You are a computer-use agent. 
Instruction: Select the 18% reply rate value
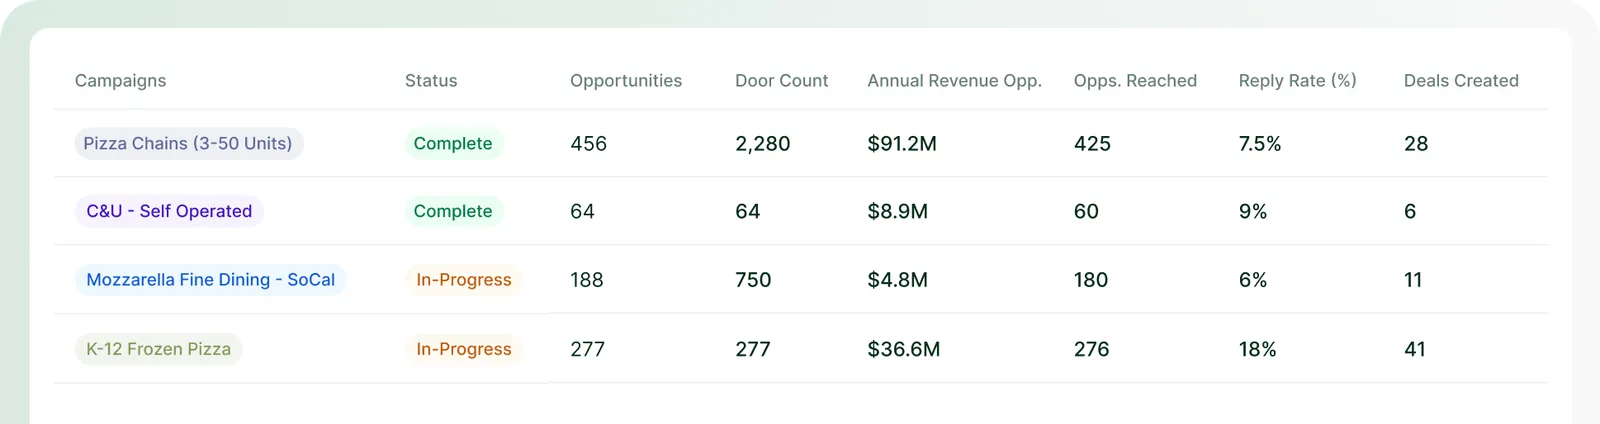pos(1258,349)
